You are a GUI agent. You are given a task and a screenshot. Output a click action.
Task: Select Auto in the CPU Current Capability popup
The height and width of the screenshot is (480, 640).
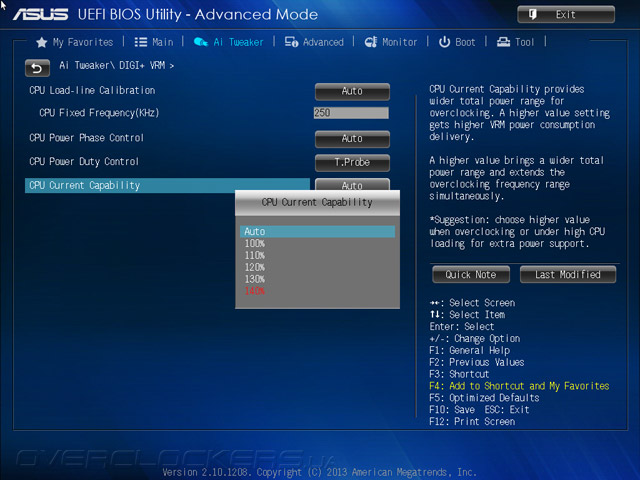click(x=317, y=231)
